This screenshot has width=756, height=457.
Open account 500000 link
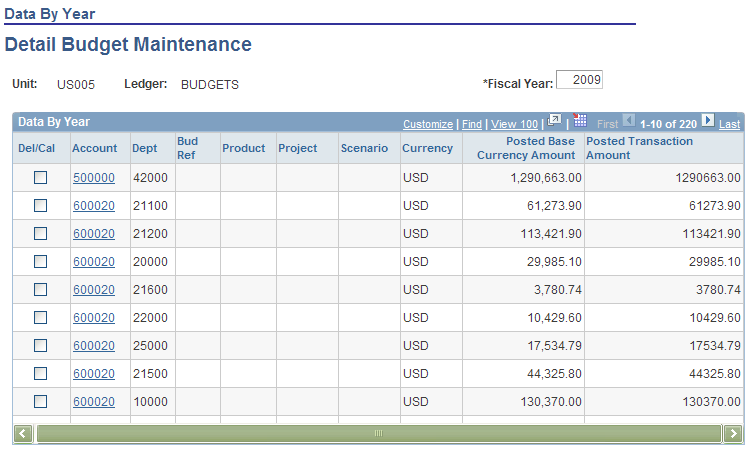tap(94, 178)
